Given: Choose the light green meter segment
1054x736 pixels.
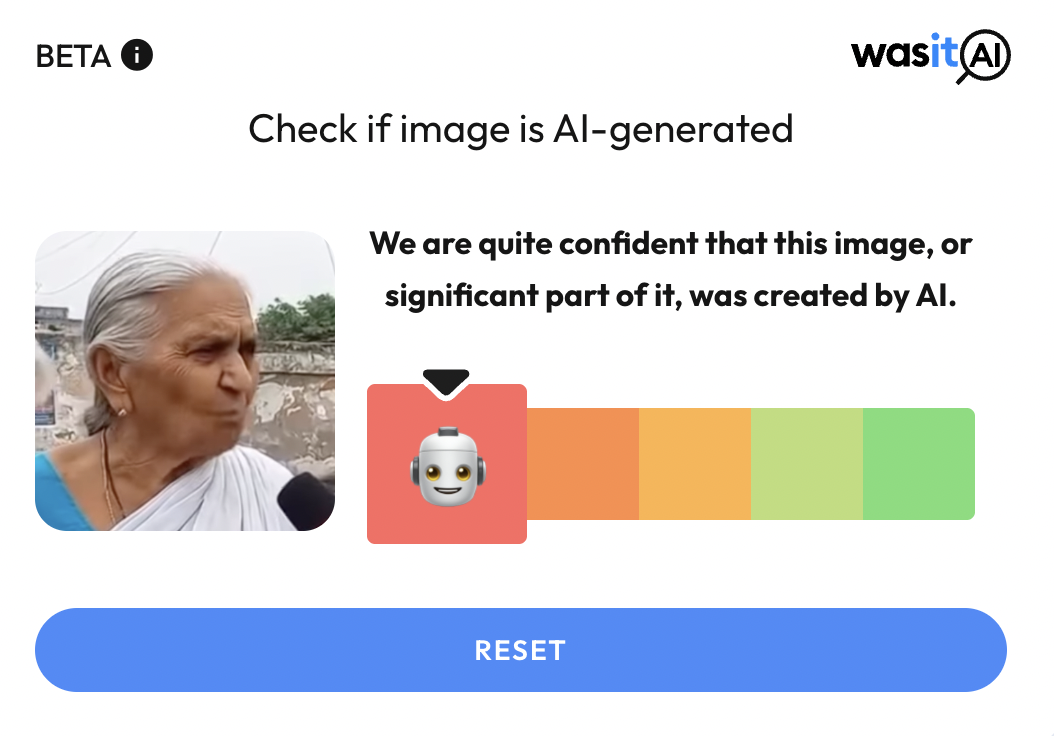Looking at the screenshot, I should (x=807, y=464).
